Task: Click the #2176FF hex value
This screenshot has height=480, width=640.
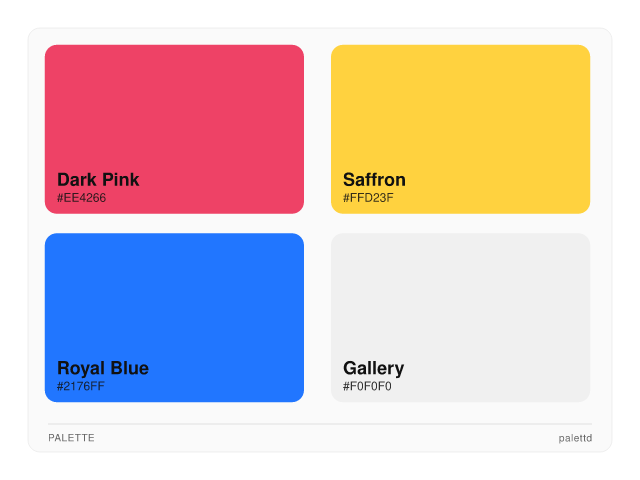Action: (x=81, y=386)
